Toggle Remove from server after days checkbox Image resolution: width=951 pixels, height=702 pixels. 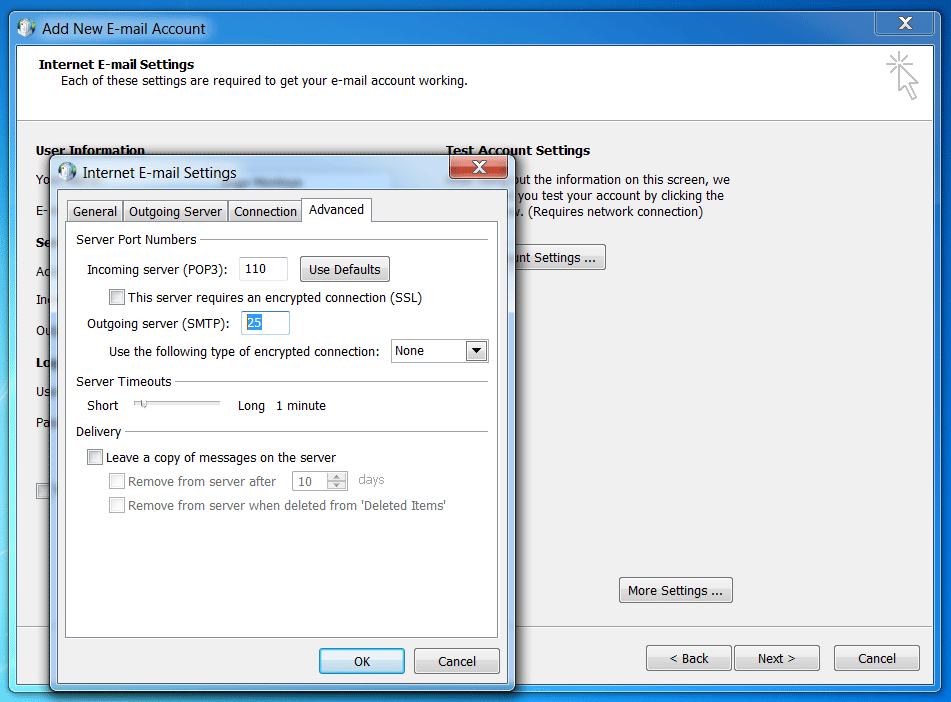click(117, 481)
